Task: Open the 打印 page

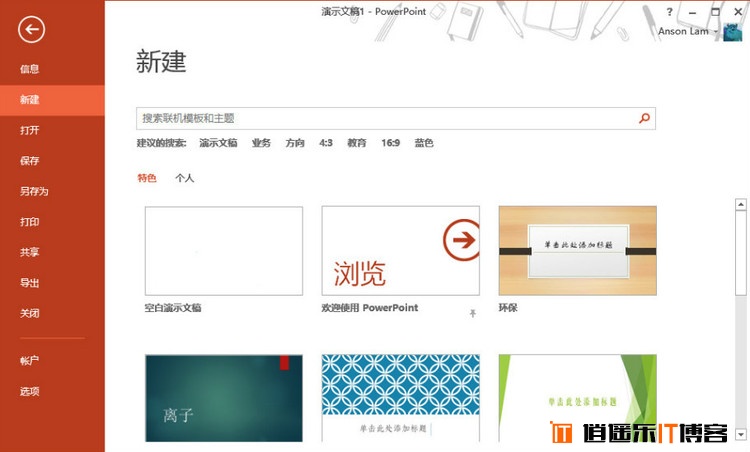Action: pos(30,222)
